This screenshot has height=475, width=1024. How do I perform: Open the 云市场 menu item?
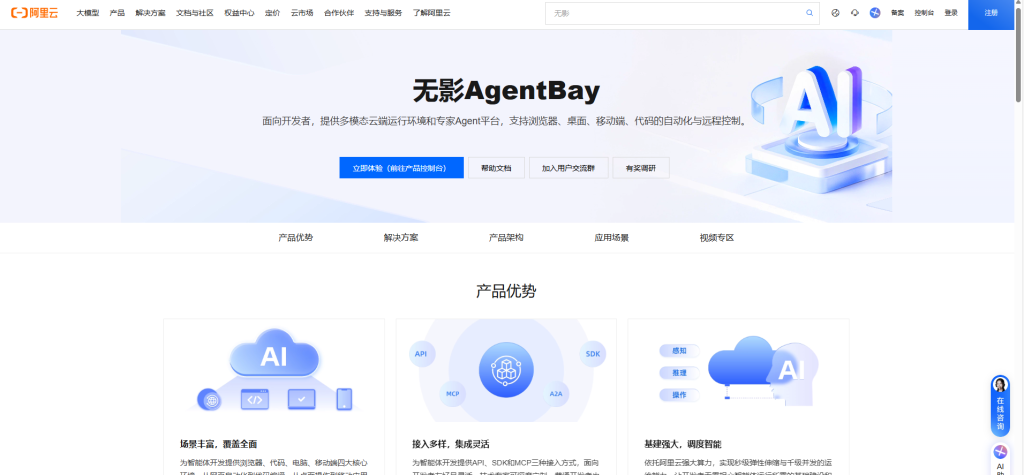pos(302,13)
